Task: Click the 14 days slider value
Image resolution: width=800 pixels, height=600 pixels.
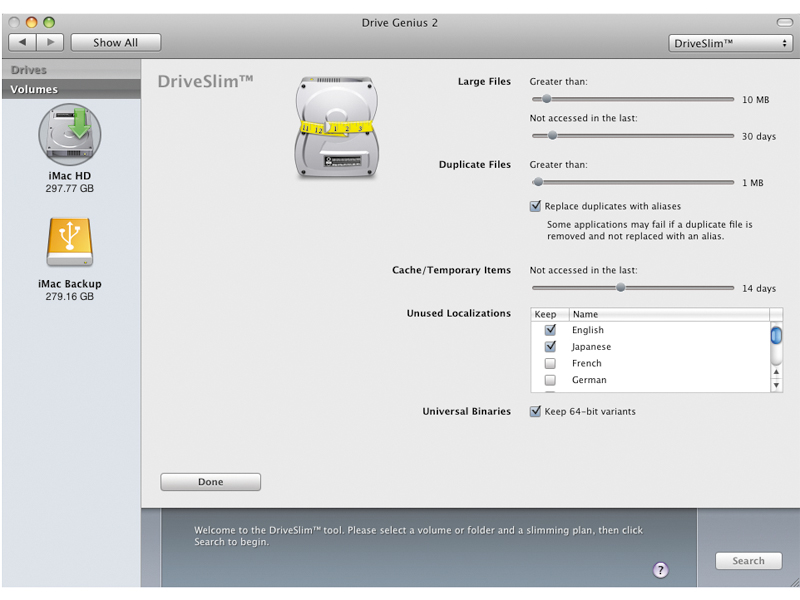Action: click(759, 288)
